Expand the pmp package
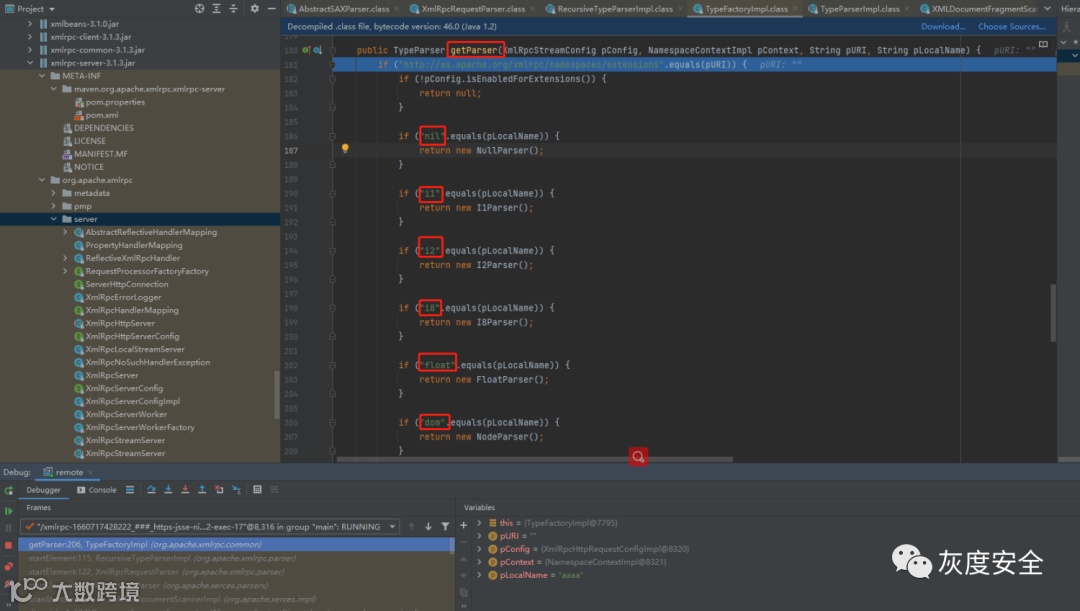Viewport: 1080px width, 611px height. tap(53, 206)
